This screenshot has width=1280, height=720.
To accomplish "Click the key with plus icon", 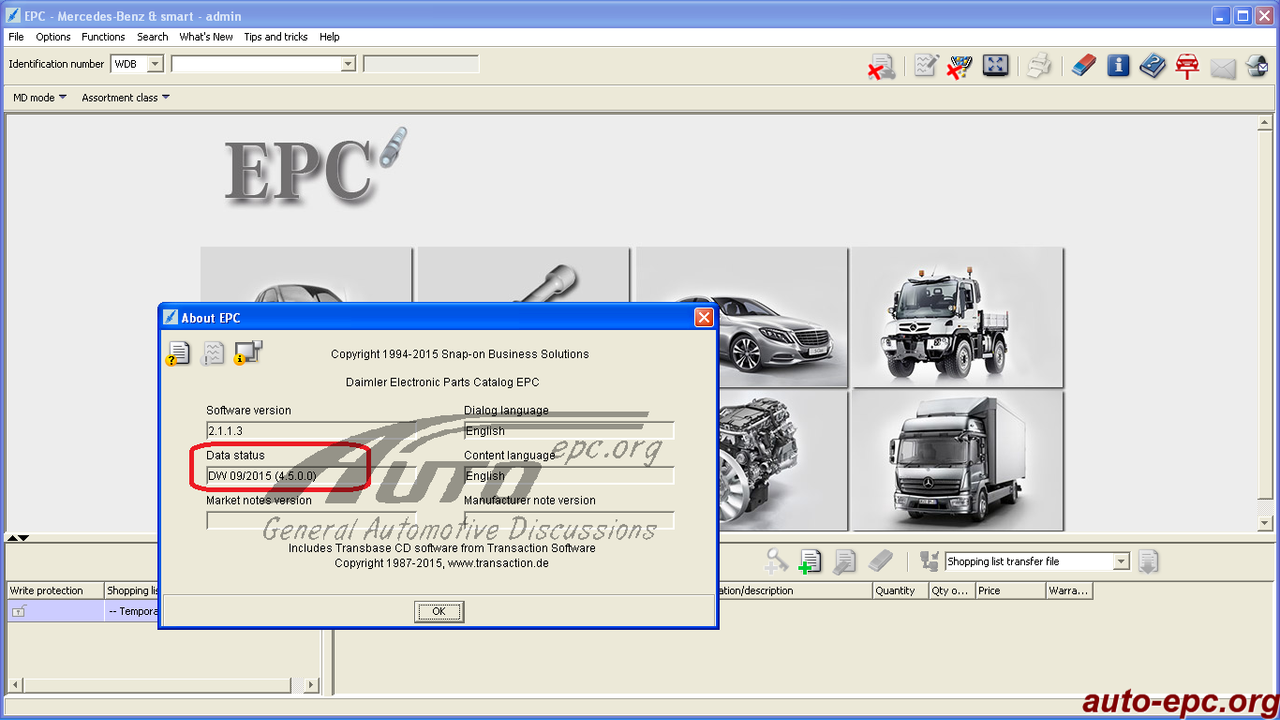I will pos(777,561).
